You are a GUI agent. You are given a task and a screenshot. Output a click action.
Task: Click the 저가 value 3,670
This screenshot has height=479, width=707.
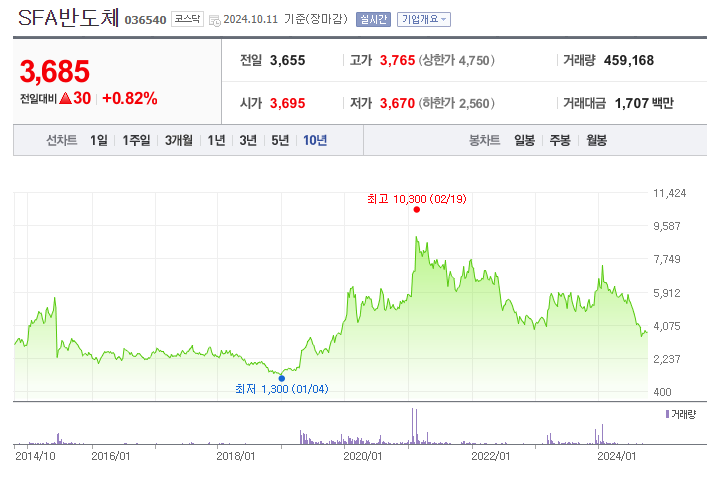click(x=397, y=103)
